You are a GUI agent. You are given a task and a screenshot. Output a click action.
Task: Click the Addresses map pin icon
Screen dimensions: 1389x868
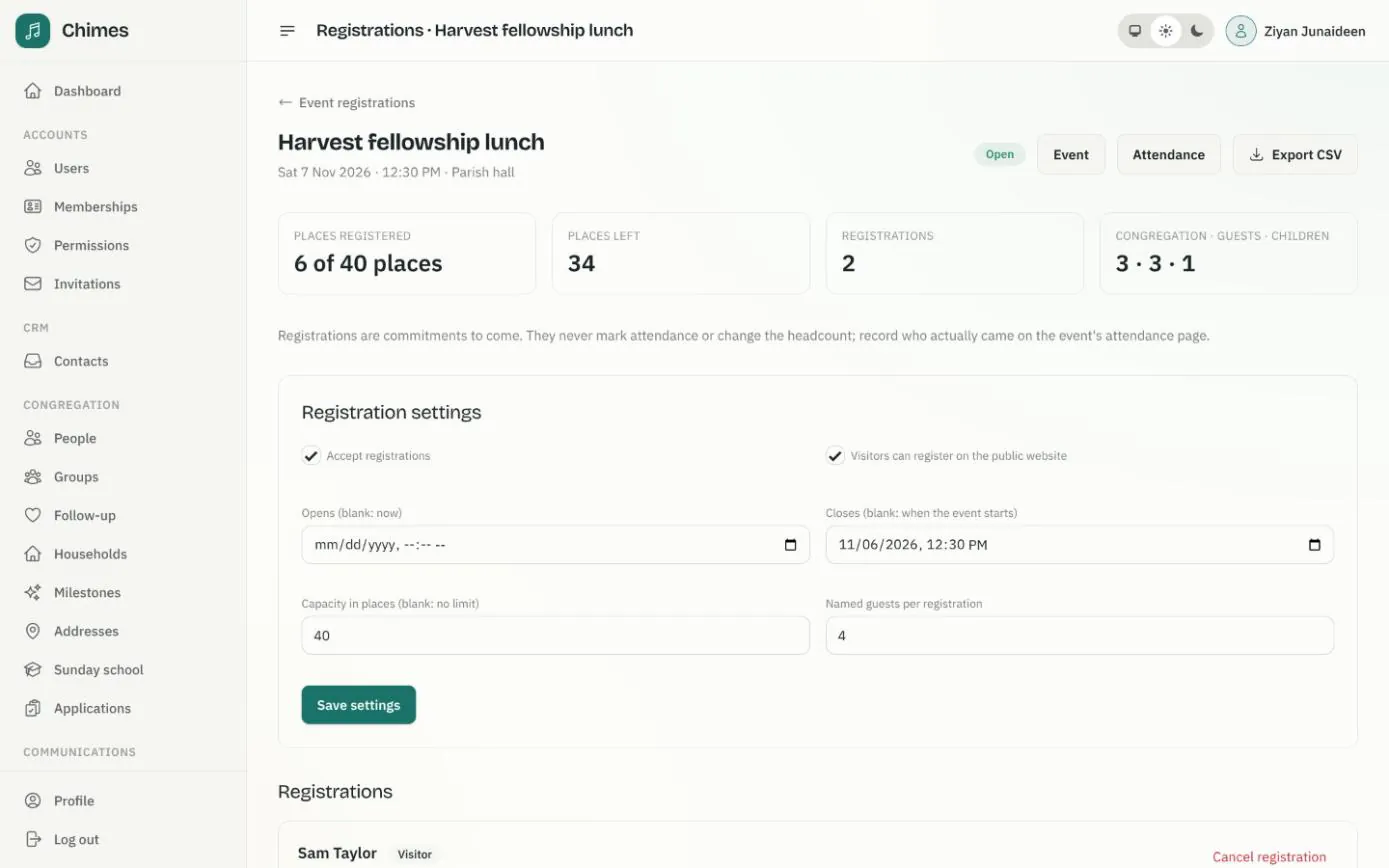point(33,631)
